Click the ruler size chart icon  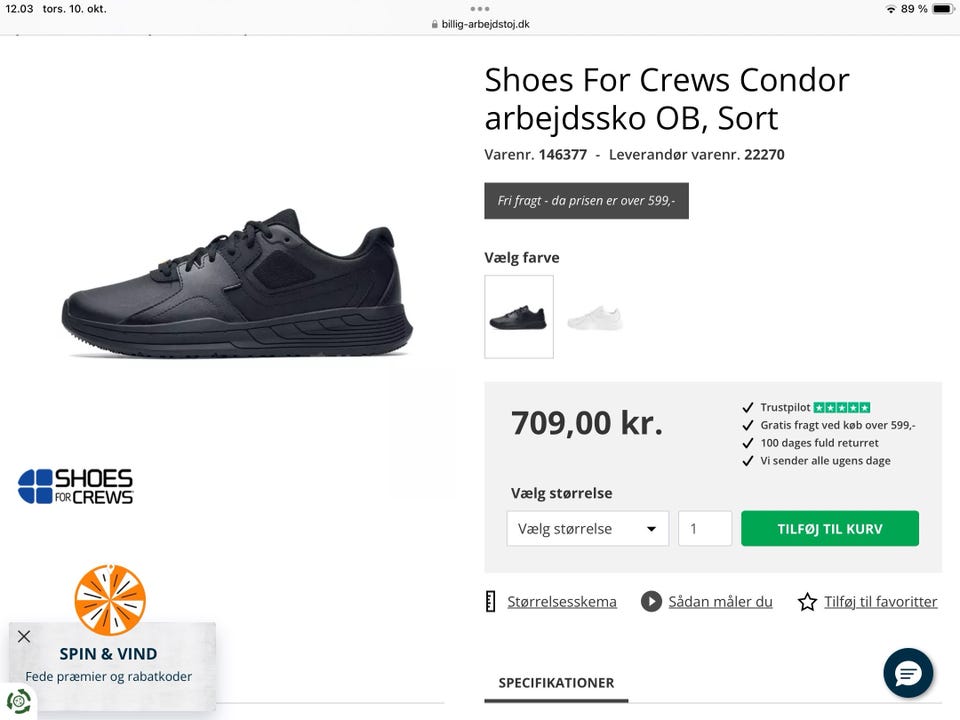coord(490,602)
